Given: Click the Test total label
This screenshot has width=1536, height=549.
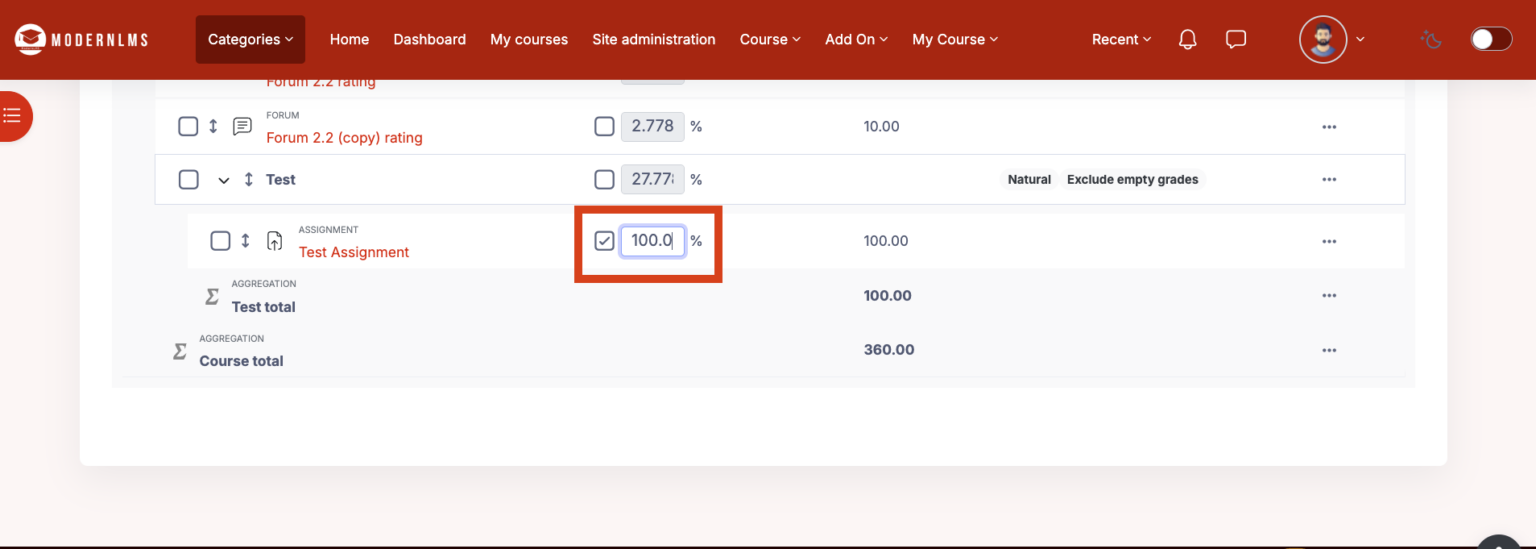Looking at the screenshot, I should (x=264, y=307).
